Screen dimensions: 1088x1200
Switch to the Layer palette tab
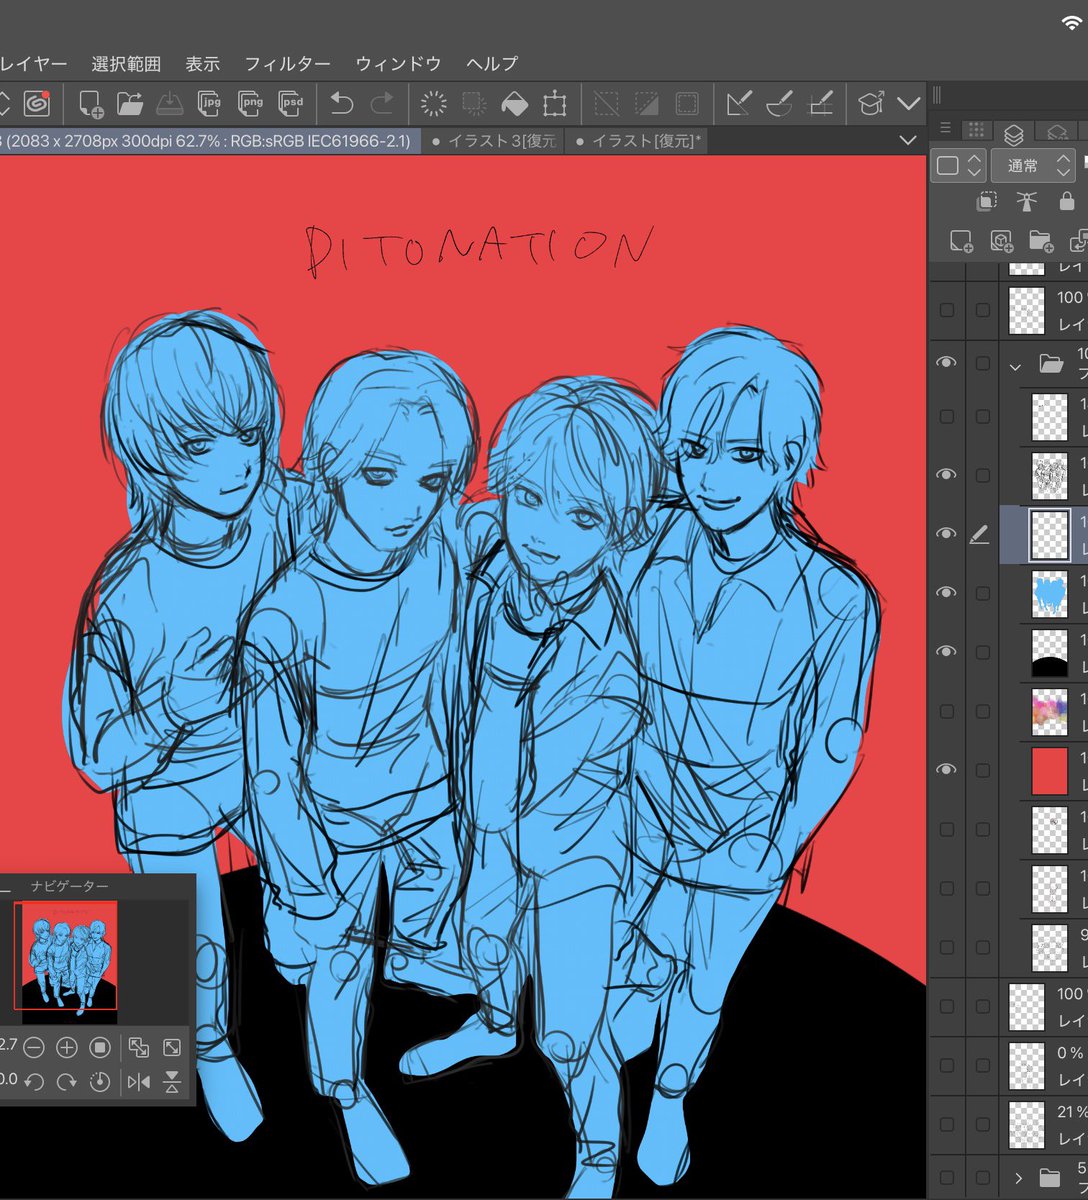point(1013,134)
